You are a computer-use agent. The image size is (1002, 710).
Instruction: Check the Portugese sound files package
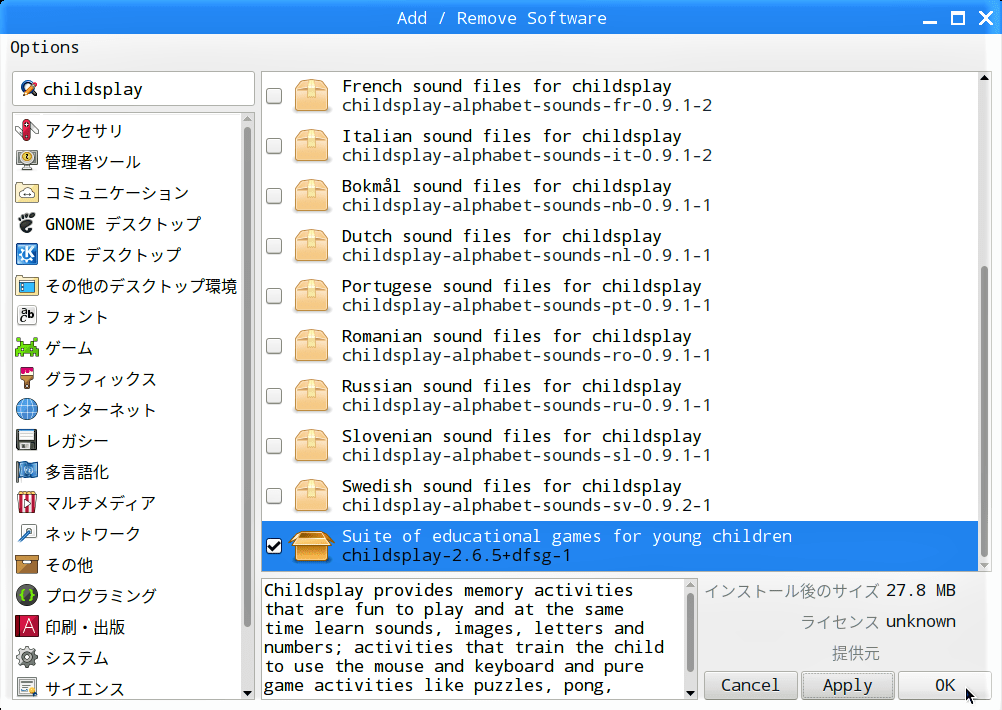tap(274, 295)
